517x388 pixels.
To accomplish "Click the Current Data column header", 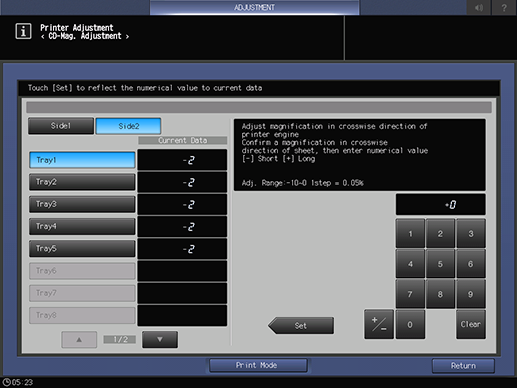I will coord(182,140).
